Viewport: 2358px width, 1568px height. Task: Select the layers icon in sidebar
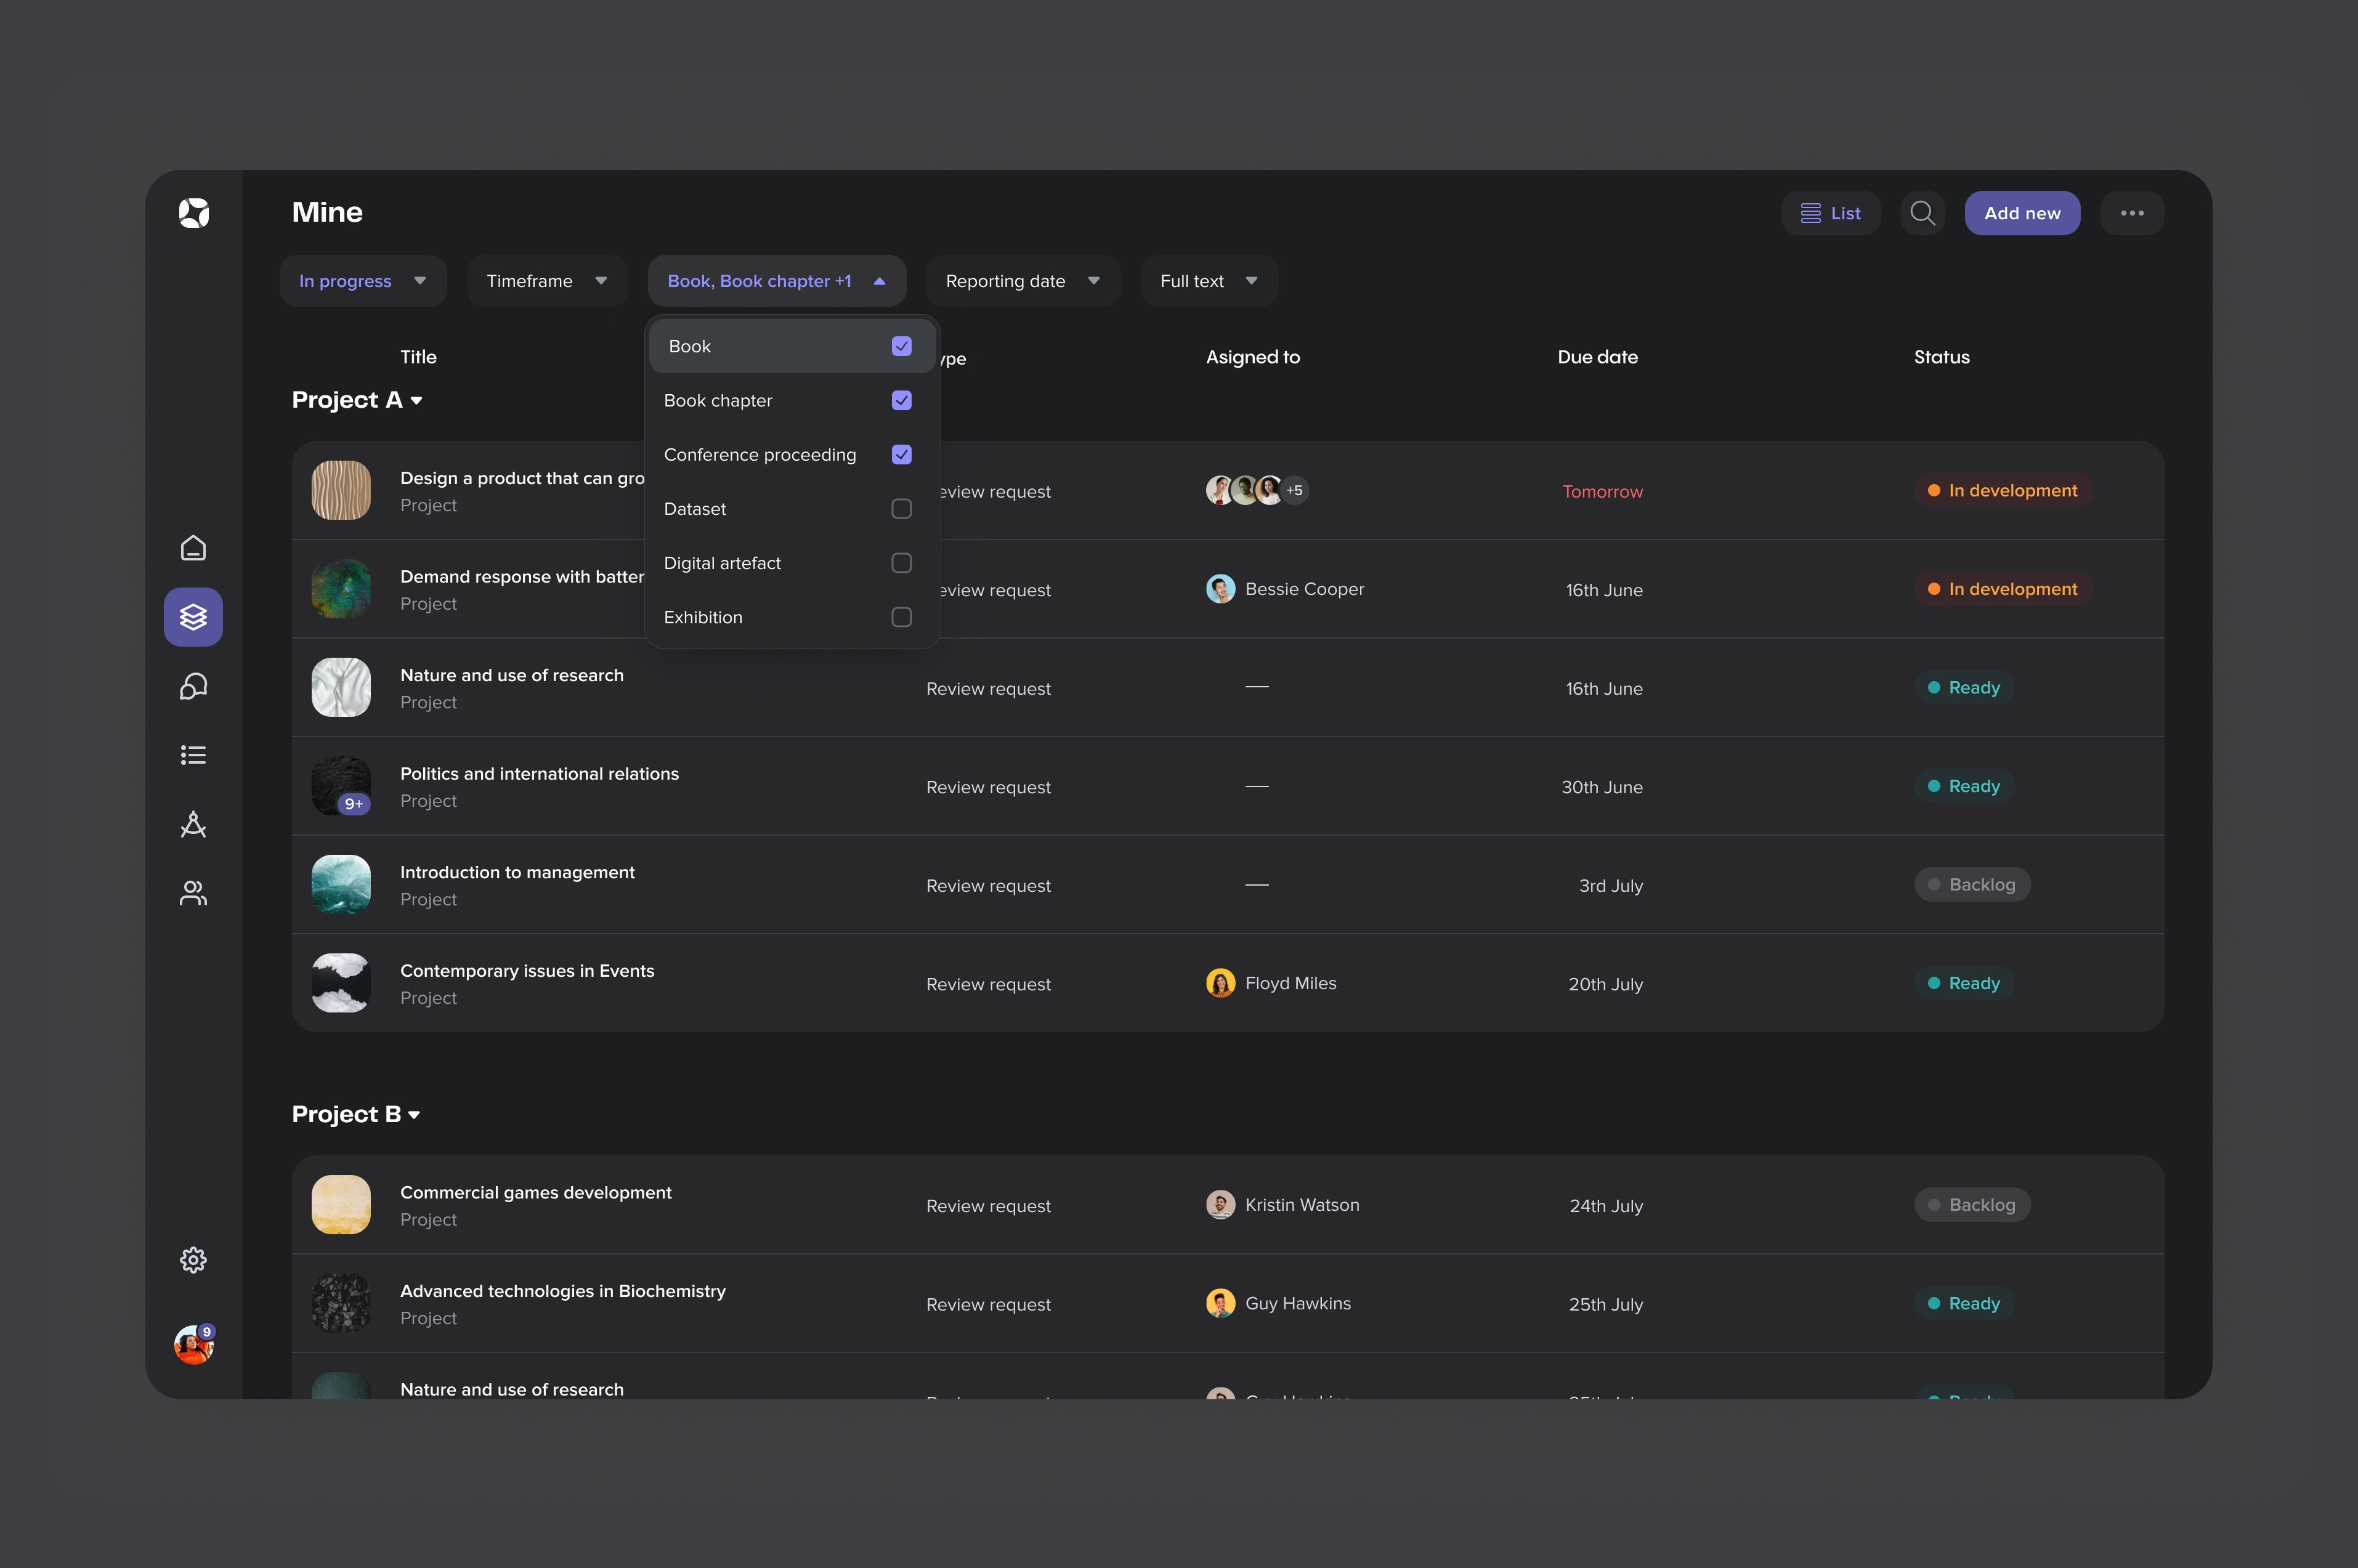(193, 617)
